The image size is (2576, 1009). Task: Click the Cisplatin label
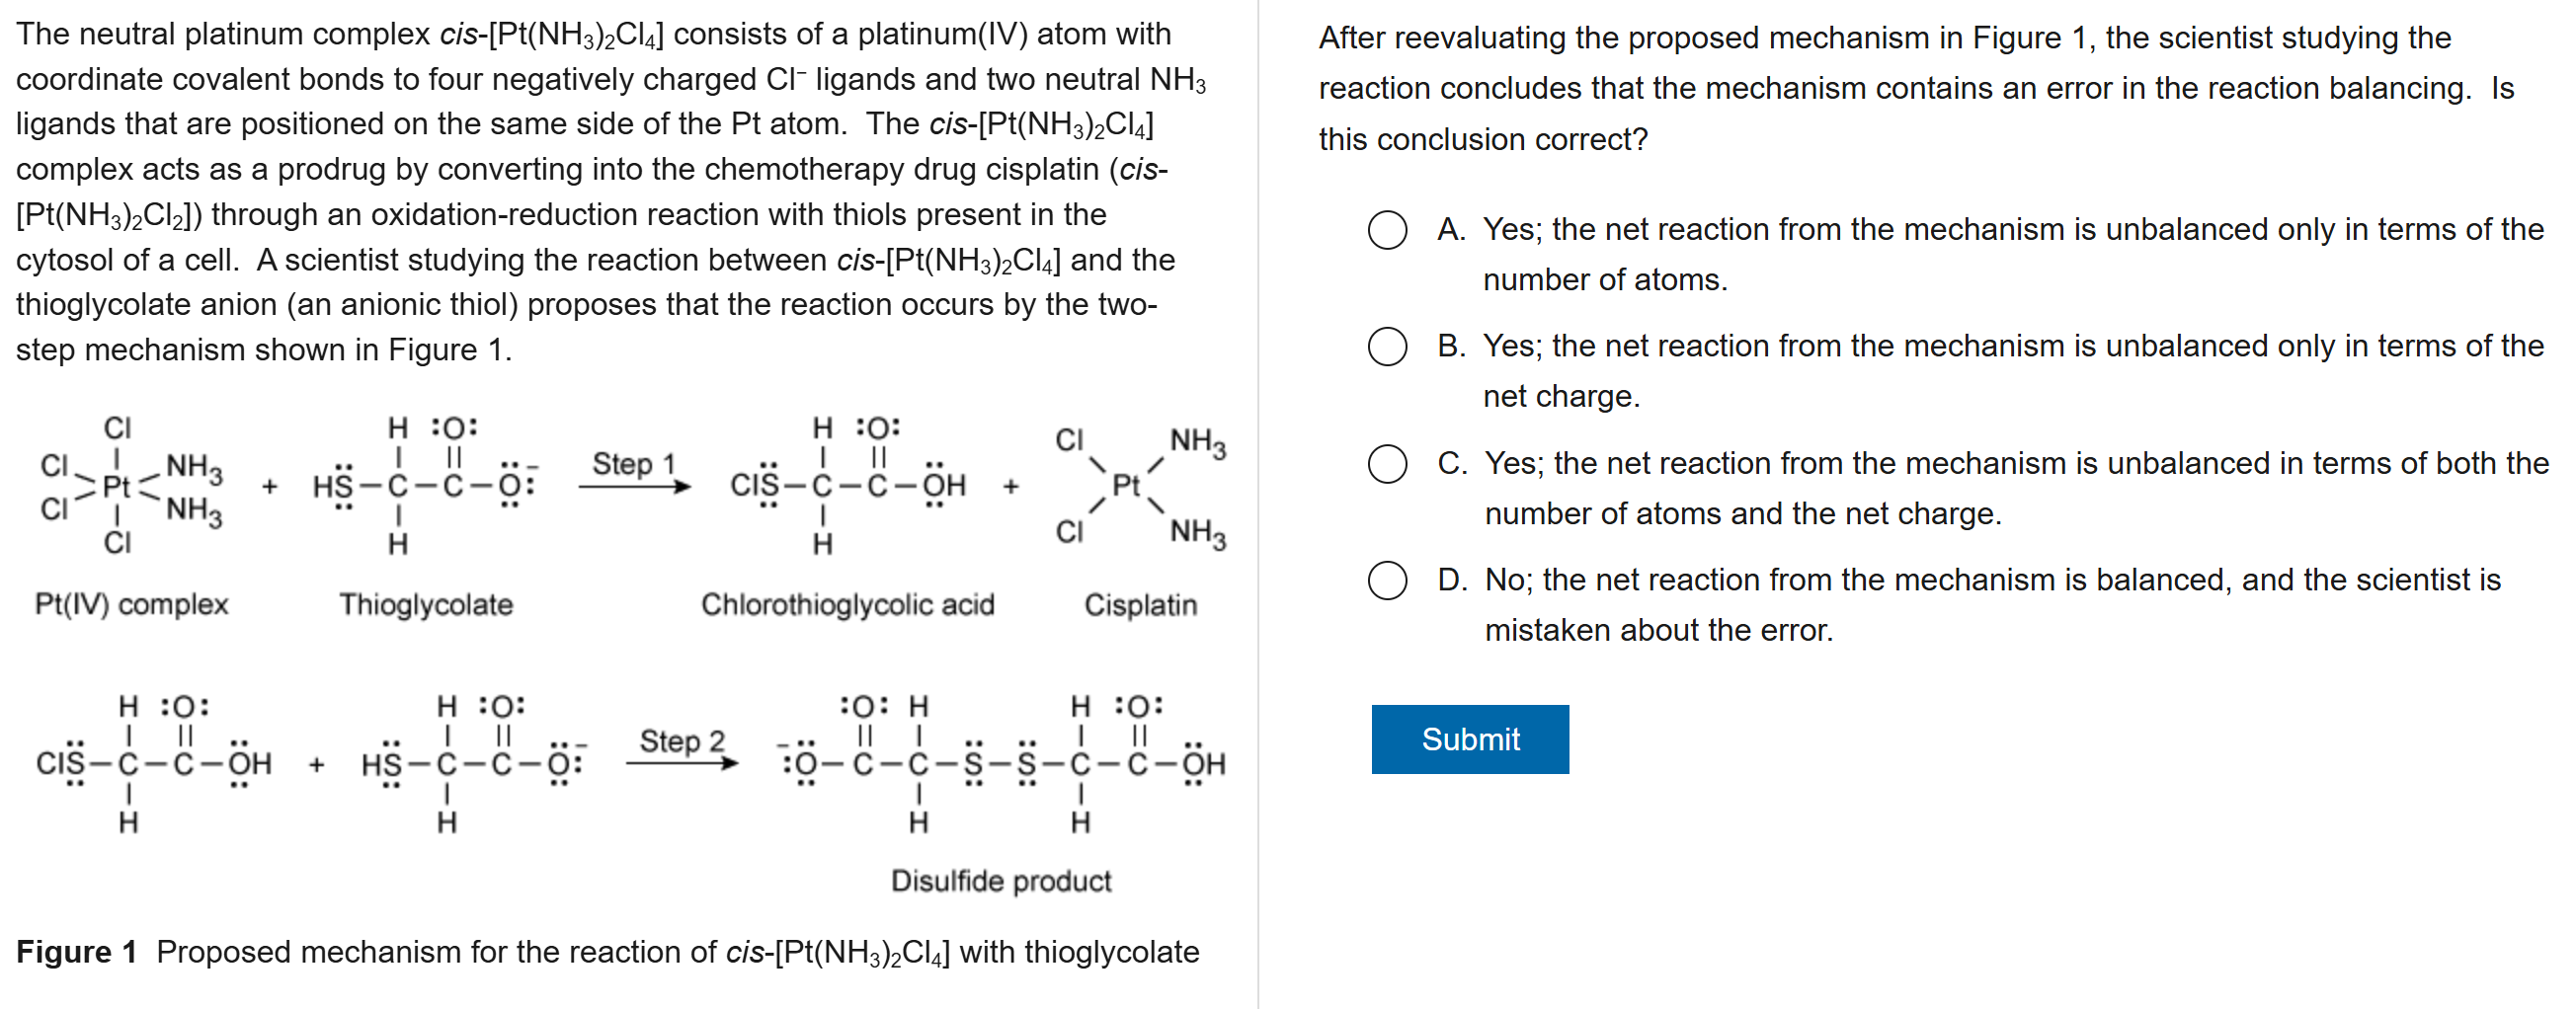tap(1140, 605)
